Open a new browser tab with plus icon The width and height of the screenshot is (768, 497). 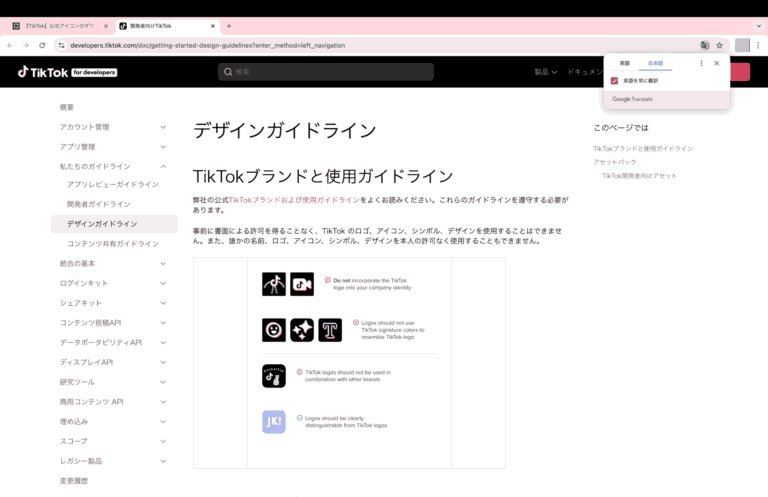229,25
